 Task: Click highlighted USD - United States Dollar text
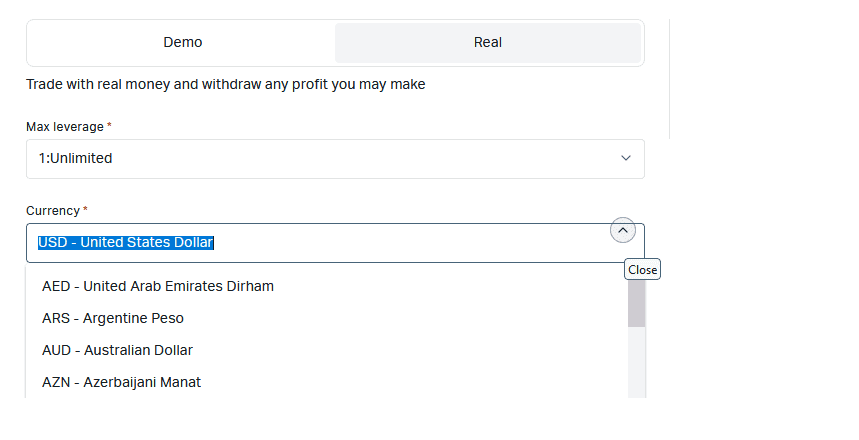[x=125, y=243]
